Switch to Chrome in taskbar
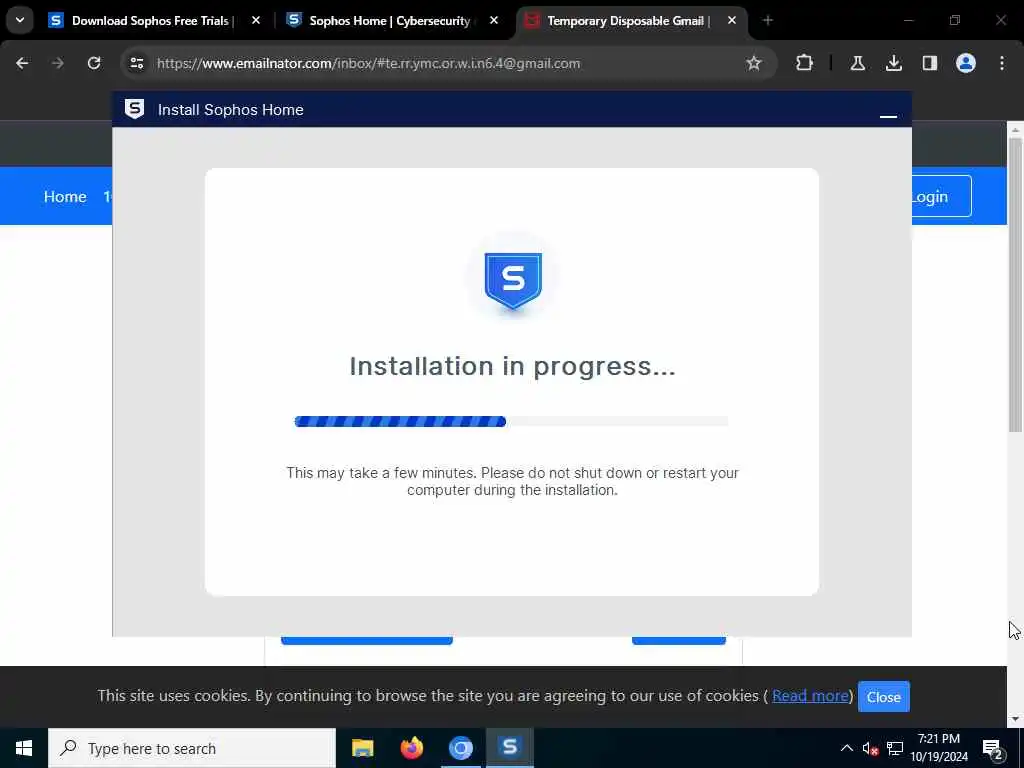 (x=461, y=748)
